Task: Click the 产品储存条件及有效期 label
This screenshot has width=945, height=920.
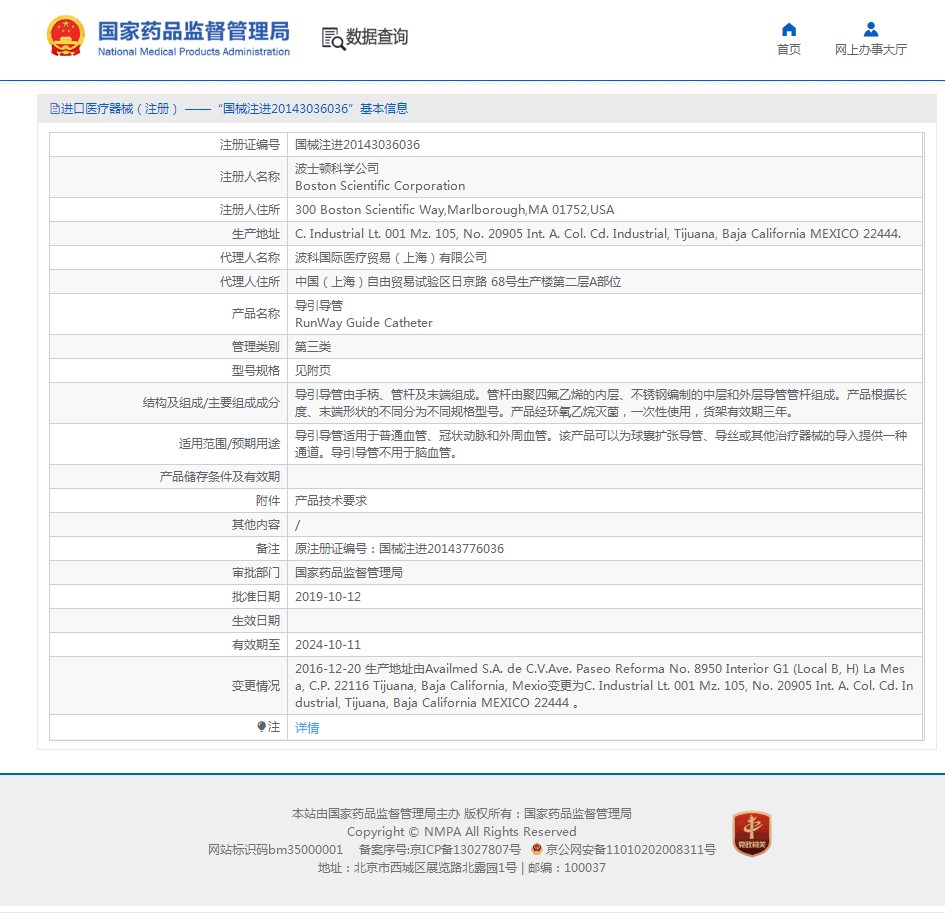Action: [219, 477]
